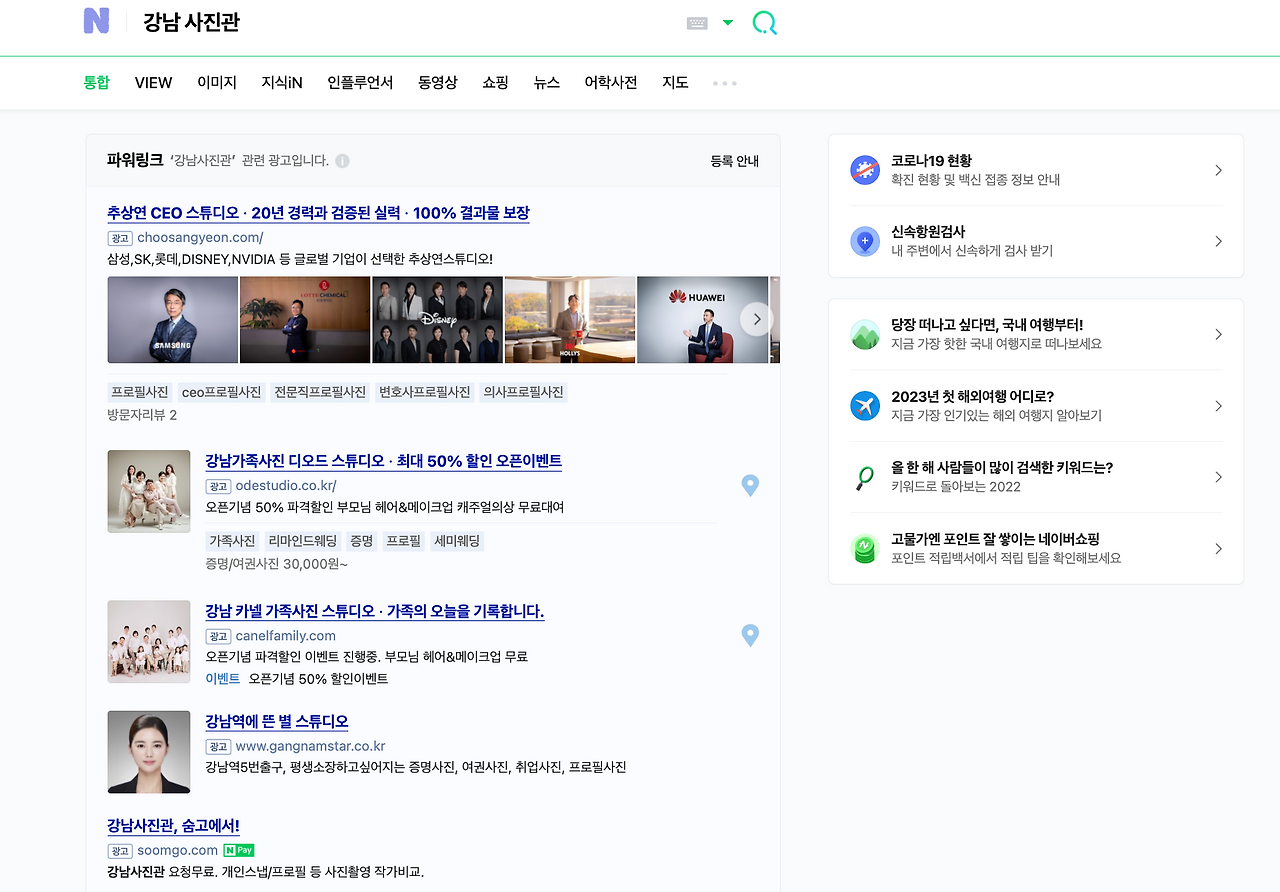Visit the choosangyeon.com/ URL
This screenshot has width=1280, height=892.
coord(200,238)
